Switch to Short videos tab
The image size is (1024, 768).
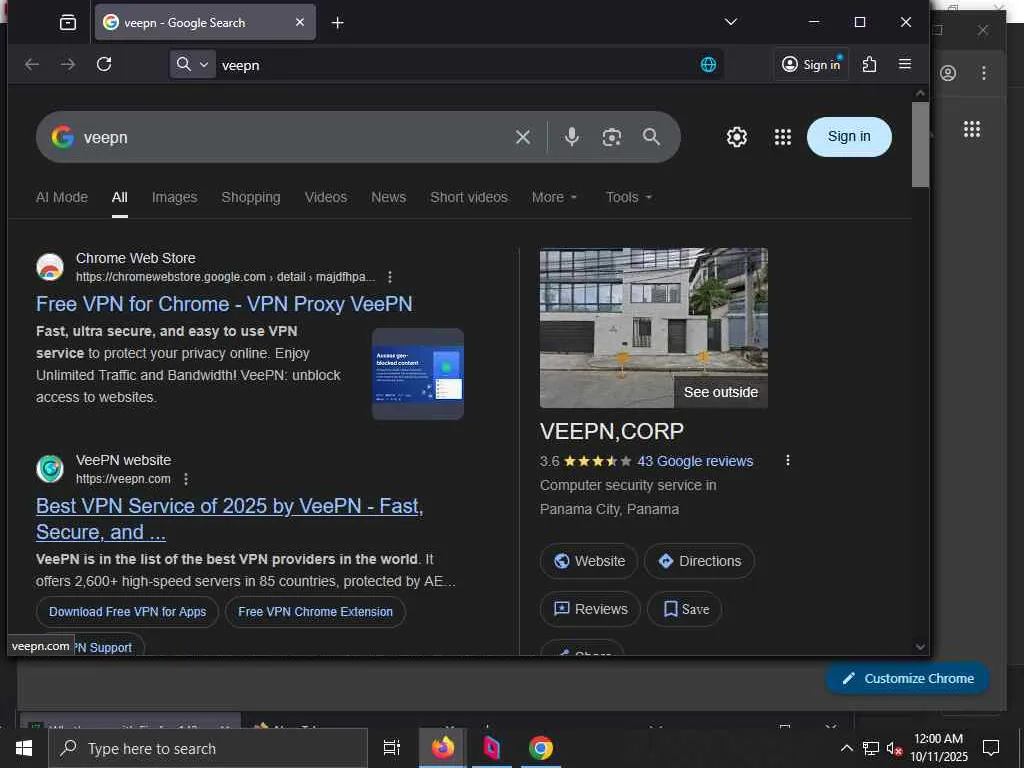[x=469, y=197]
